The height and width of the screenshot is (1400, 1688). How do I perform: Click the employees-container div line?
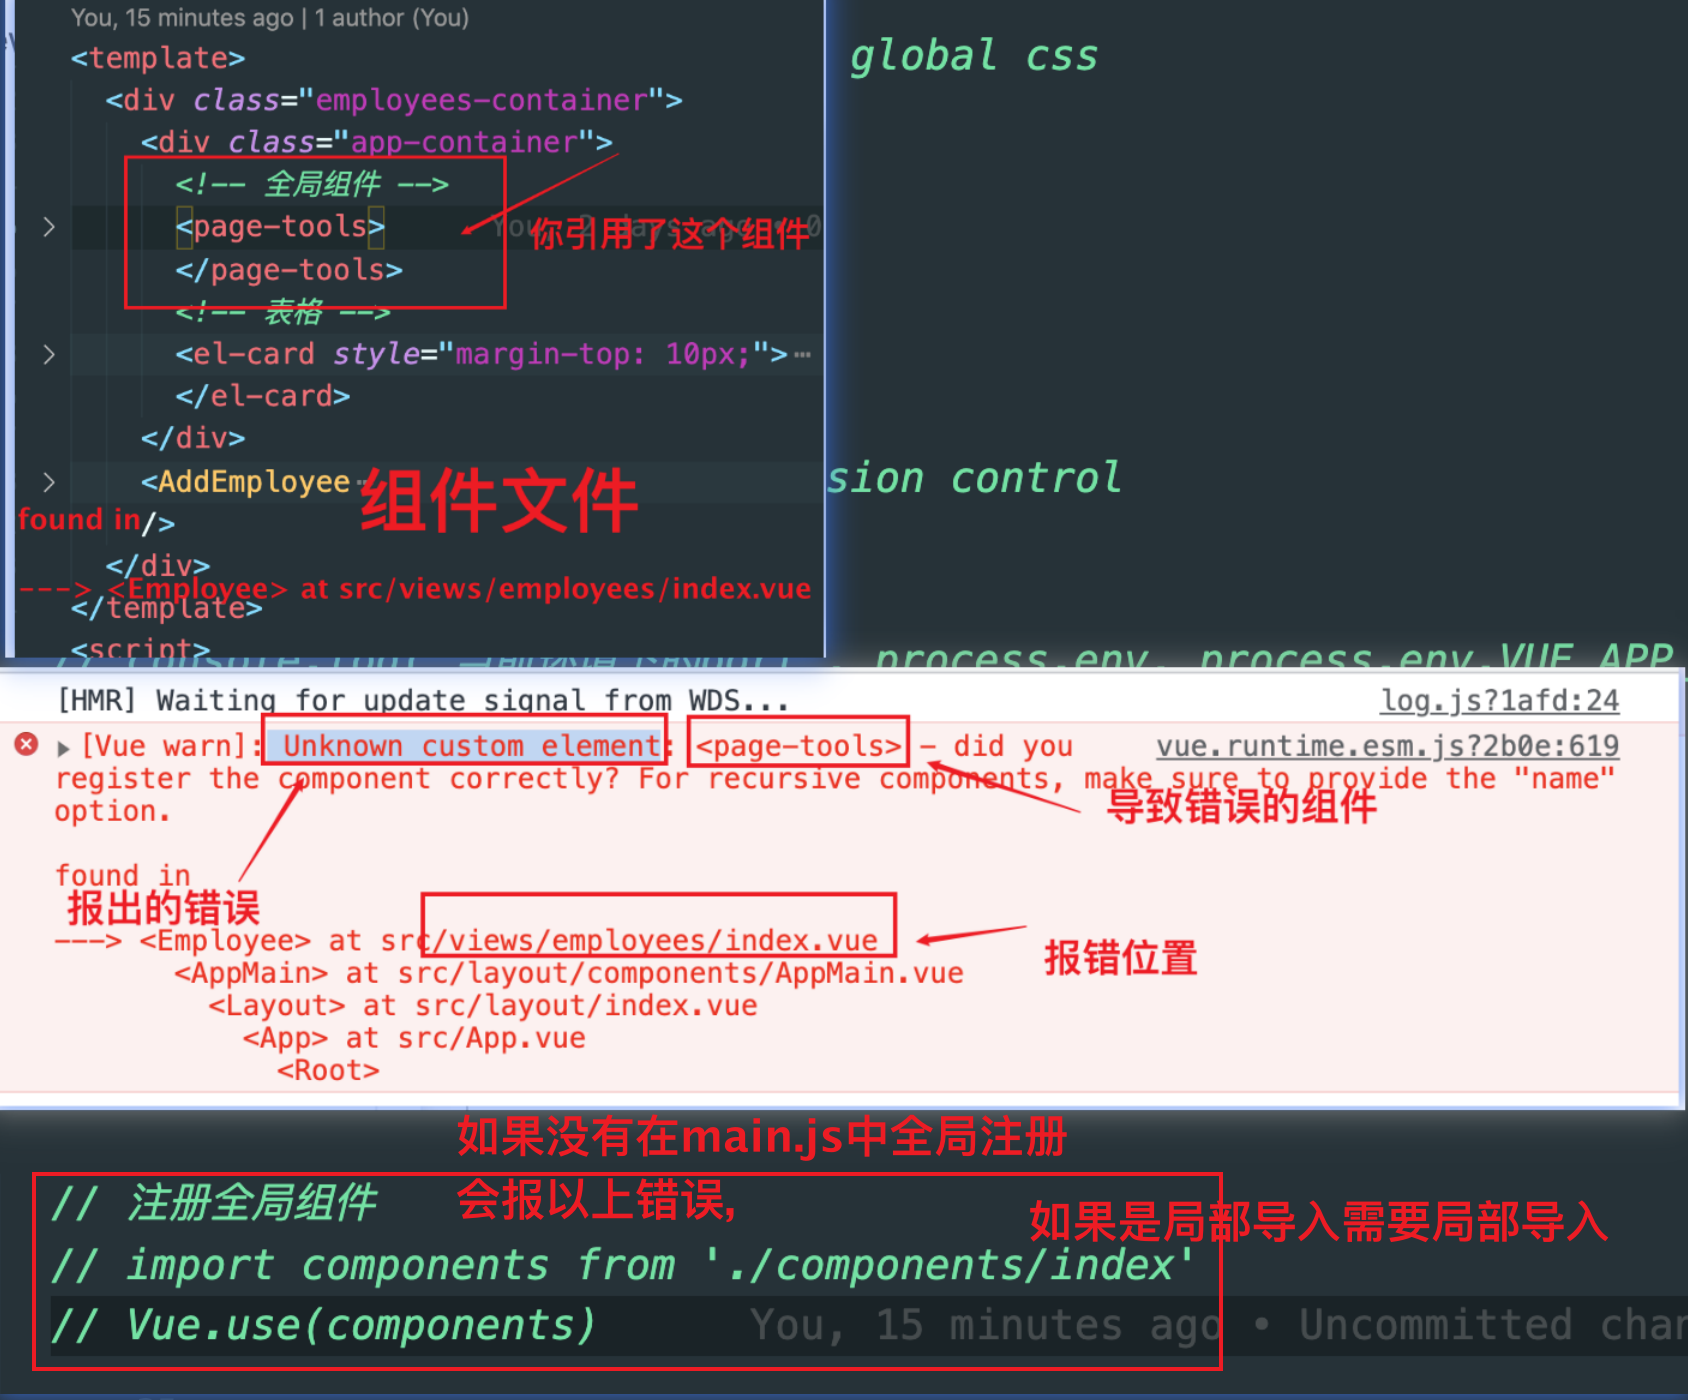[394, 100]
